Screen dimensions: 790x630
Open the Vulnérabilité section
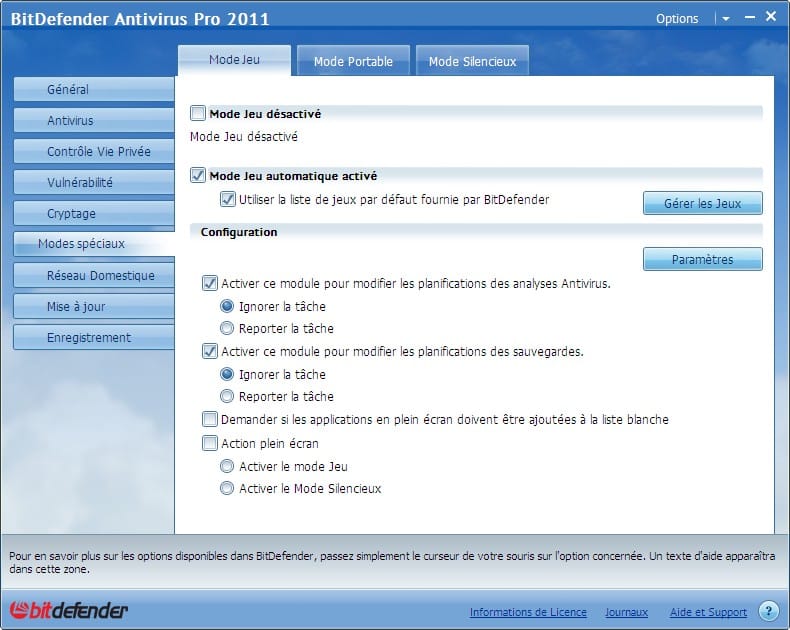coord(94,182)
